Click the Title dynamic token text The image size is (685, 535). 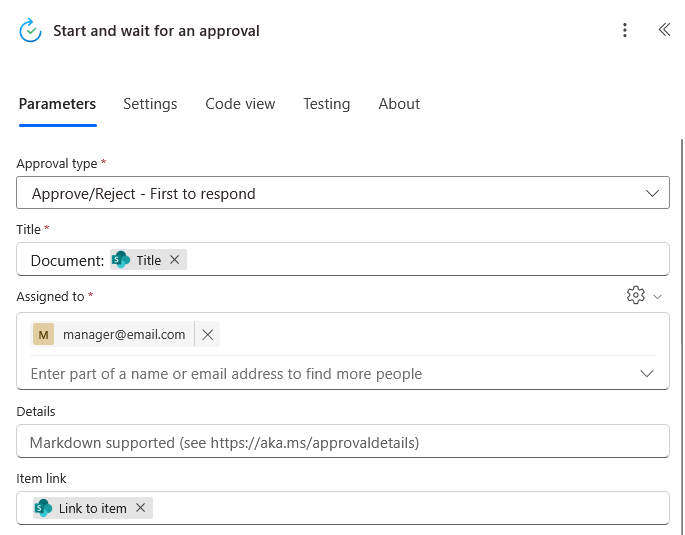click(149, 260)
